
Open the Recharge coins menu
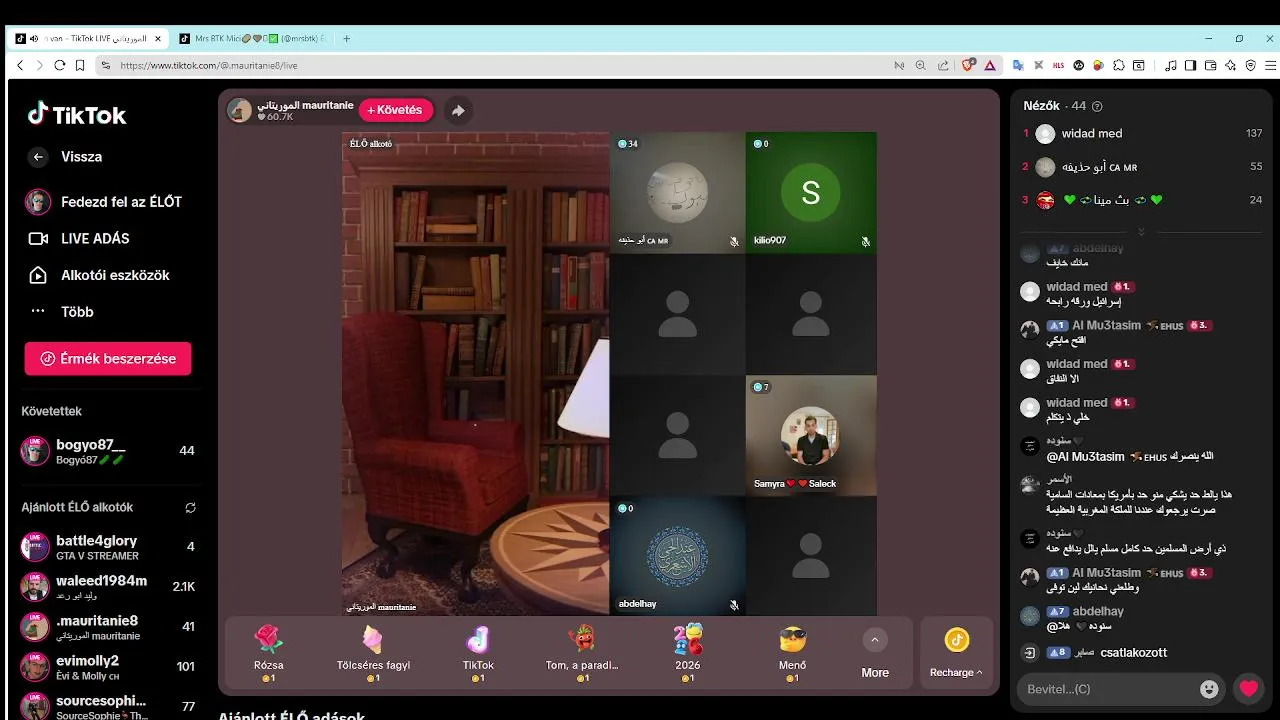tap(956, 653)
